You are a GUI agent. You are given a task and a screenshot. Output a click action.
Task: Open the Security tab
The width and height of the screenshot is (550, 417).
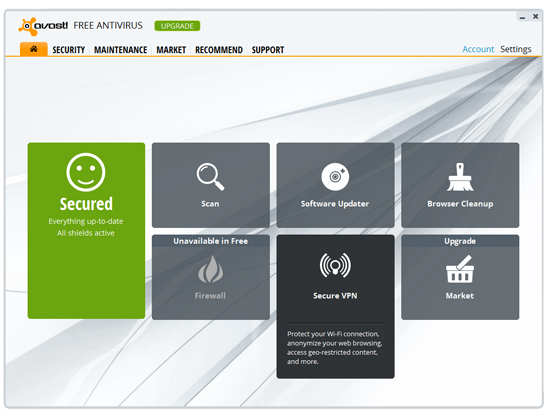[69, 50]
